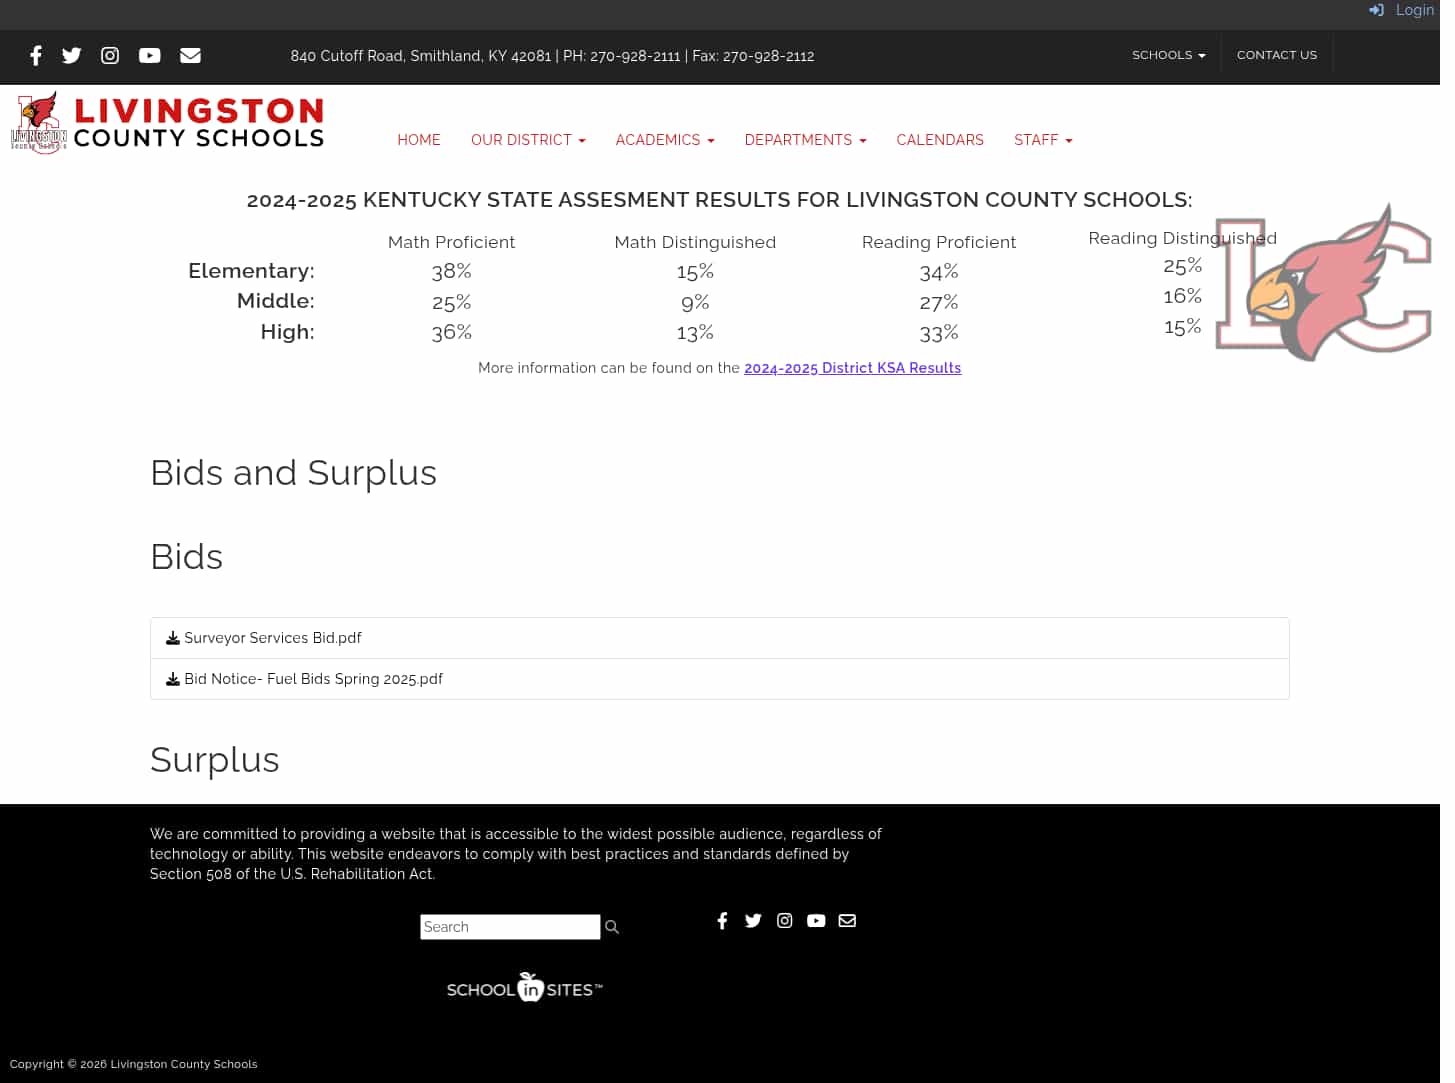
Task: Open the footer Facebook icon
Action: [722, 921]
